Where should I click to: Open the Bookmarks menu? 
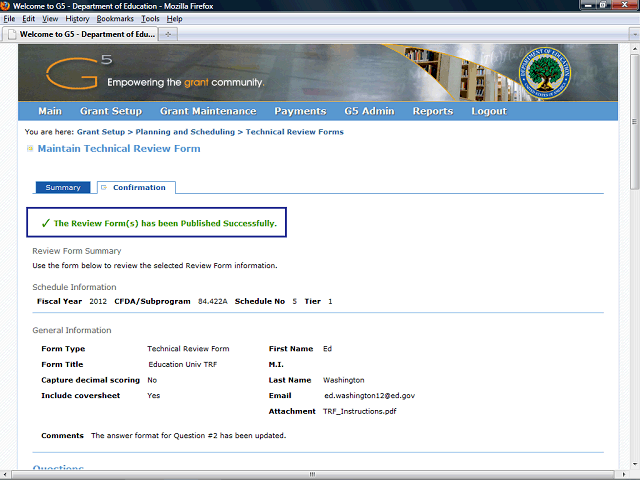[x=115, y=19]
